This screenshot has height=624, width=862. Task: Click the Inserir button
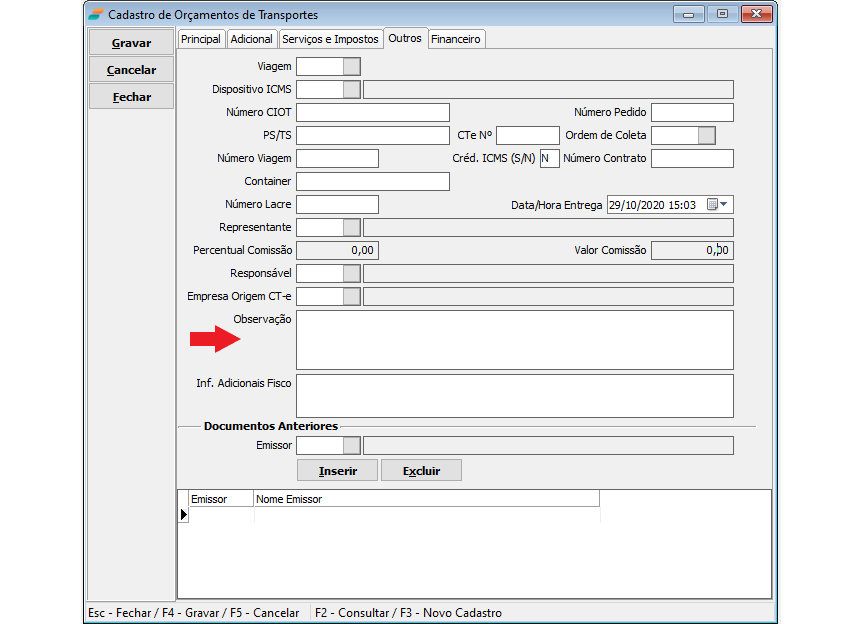[338, 471]
